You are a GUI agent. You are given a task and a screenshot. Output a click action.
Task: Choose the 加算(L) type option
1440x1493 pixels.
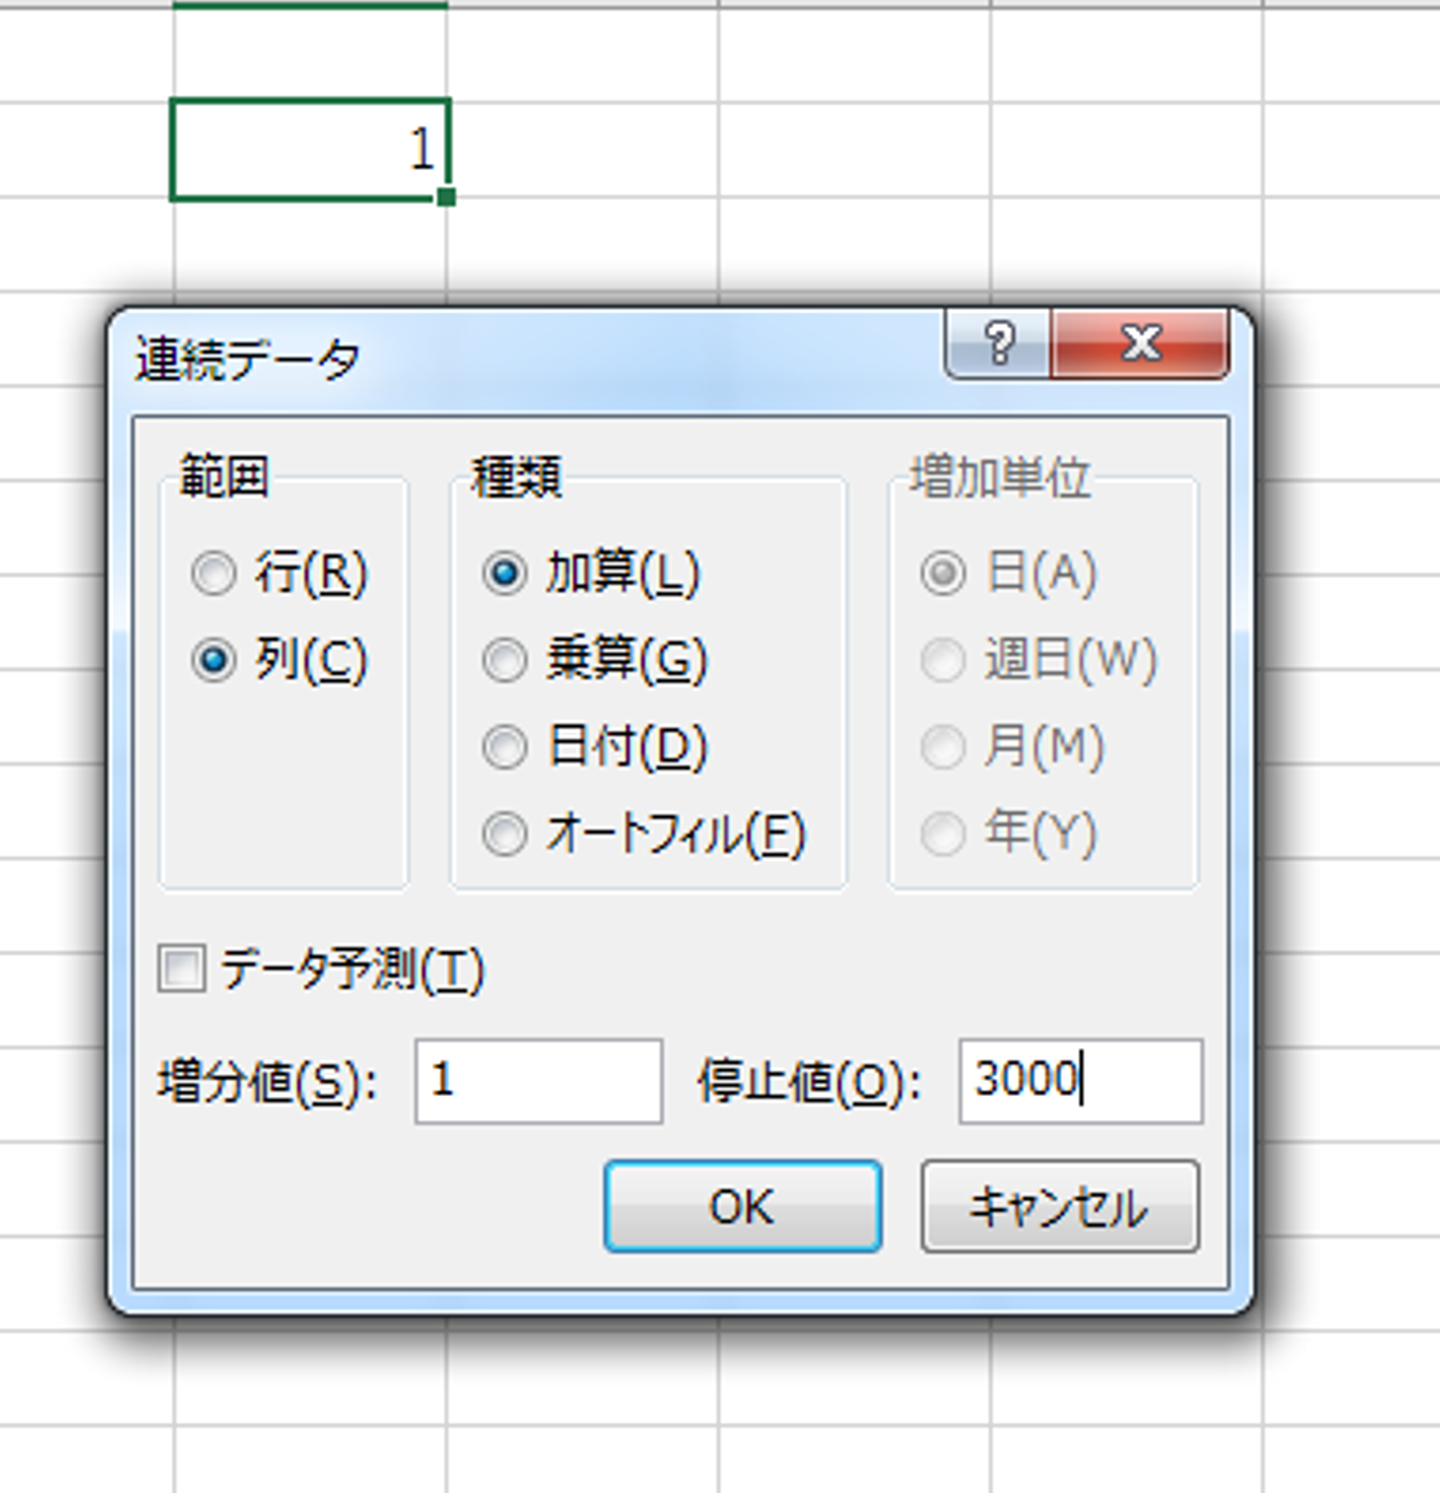coord(505,573)
